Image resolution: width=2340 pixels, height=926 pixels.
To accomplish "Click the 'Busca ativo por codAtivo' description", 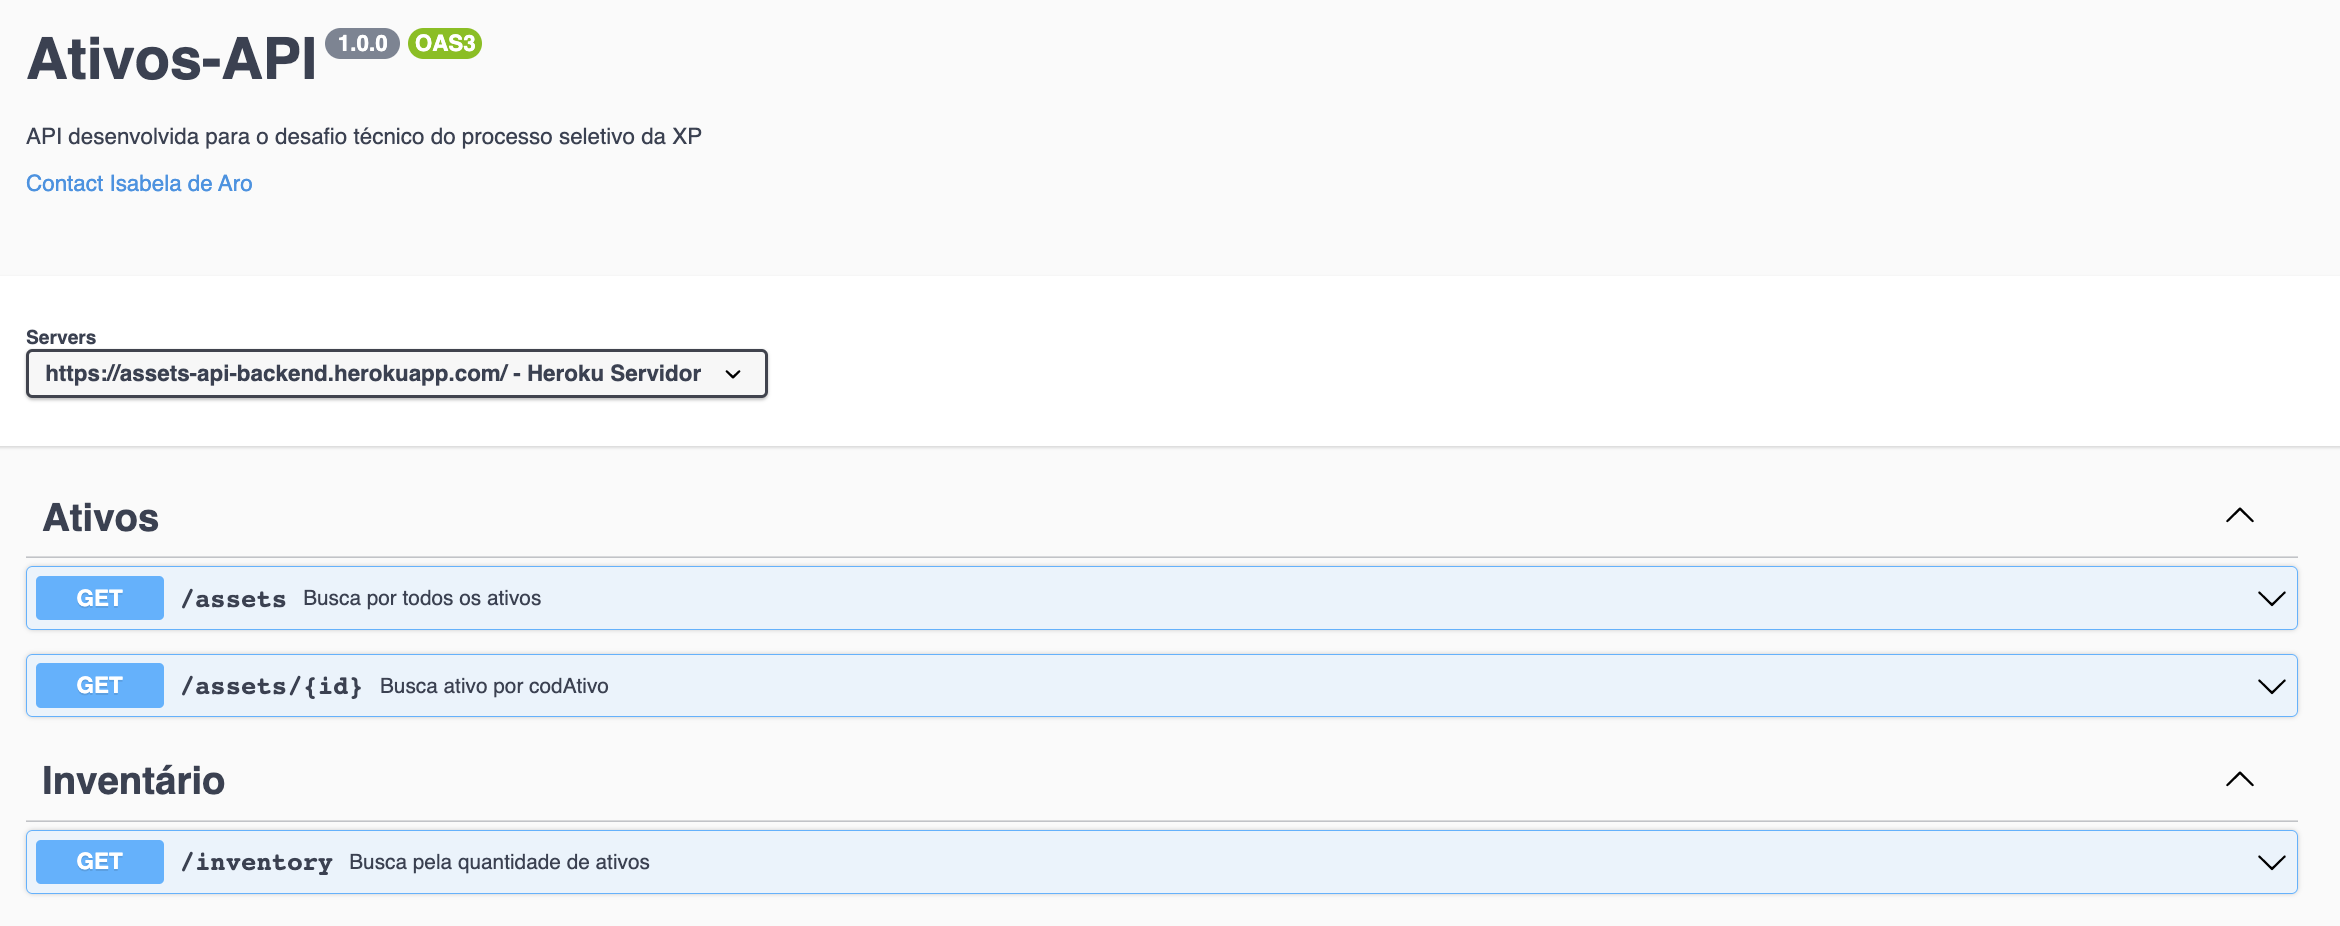I will pos(493,685).
